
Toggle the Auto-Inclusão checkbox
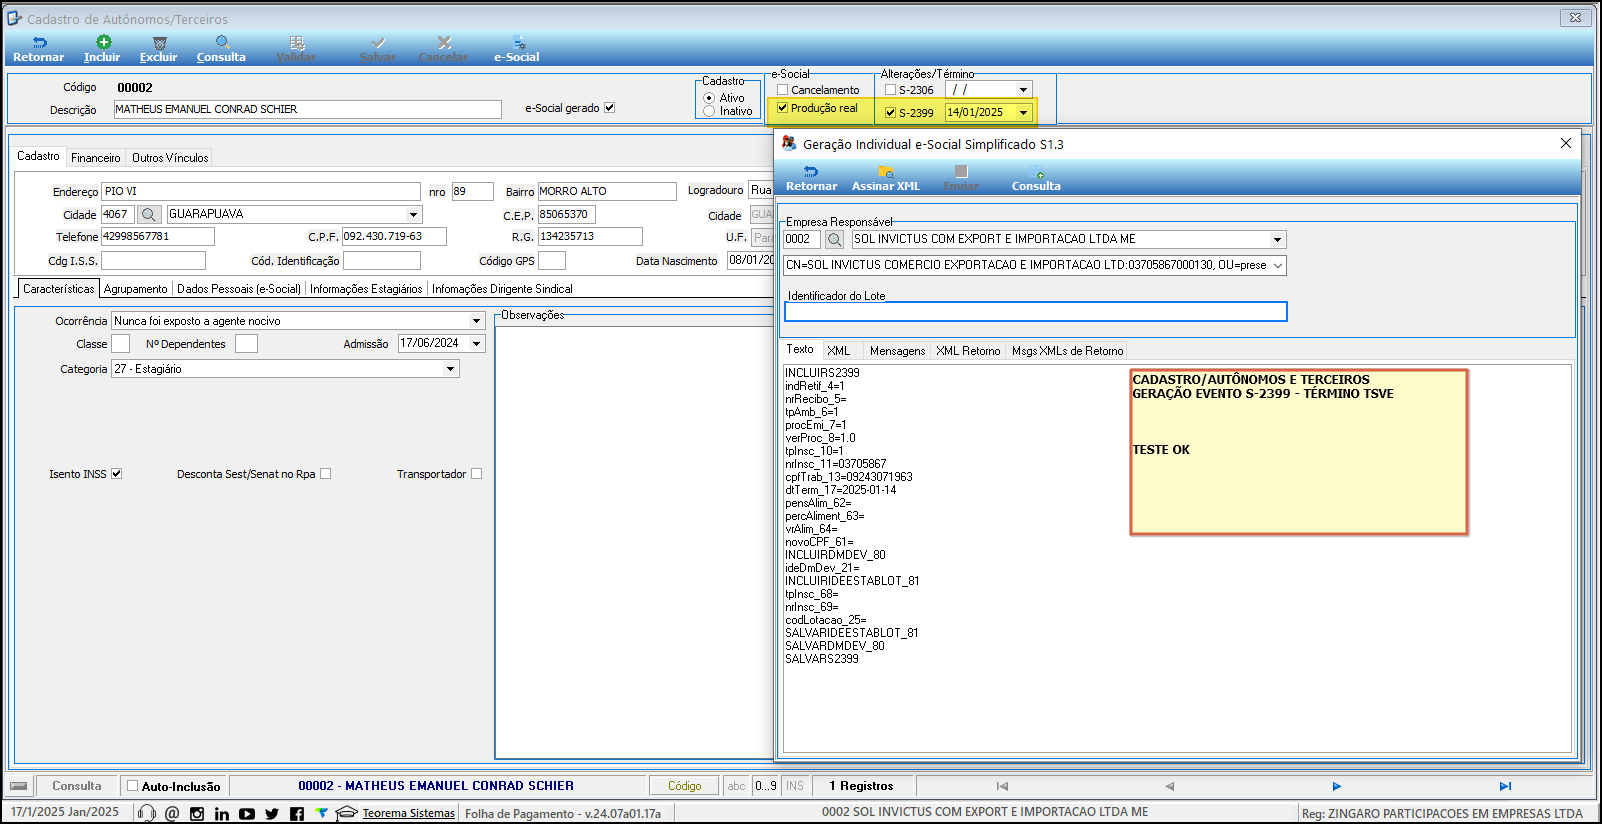coord(132,786)
